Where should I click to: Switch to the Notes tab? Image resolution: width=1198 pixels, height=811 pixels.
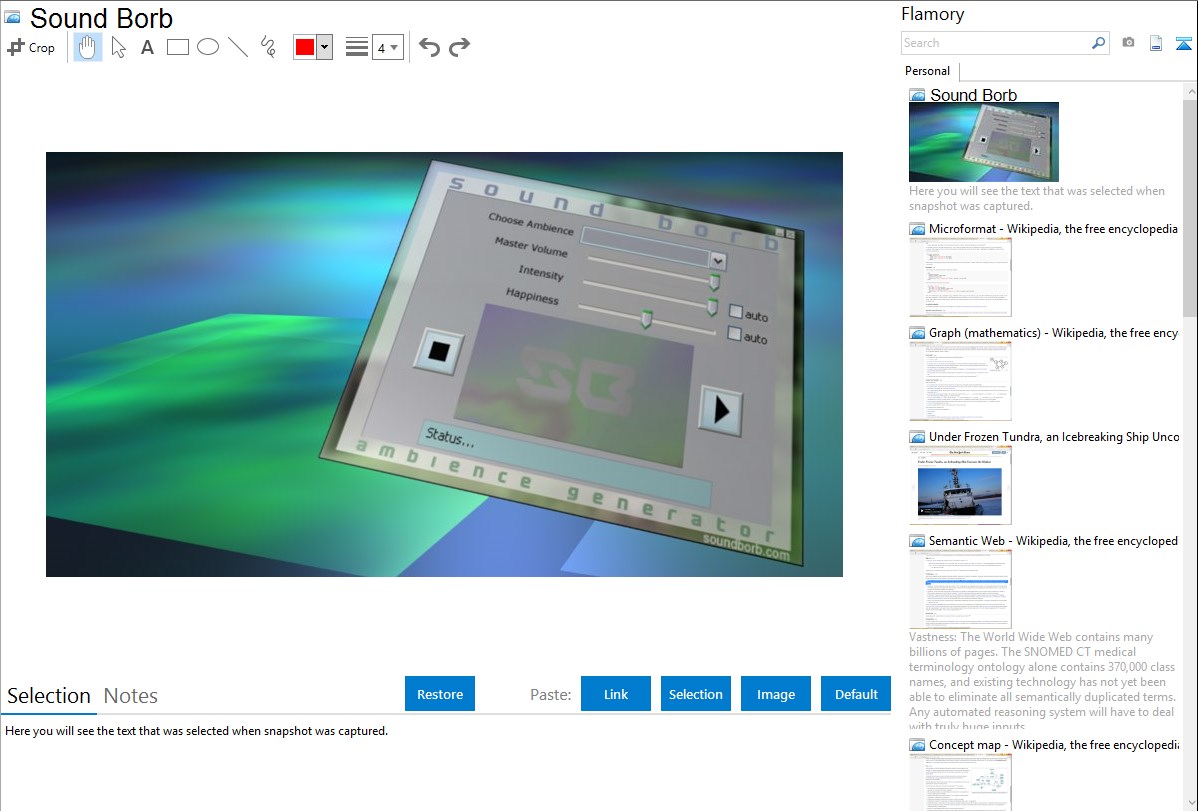(130, 696)
